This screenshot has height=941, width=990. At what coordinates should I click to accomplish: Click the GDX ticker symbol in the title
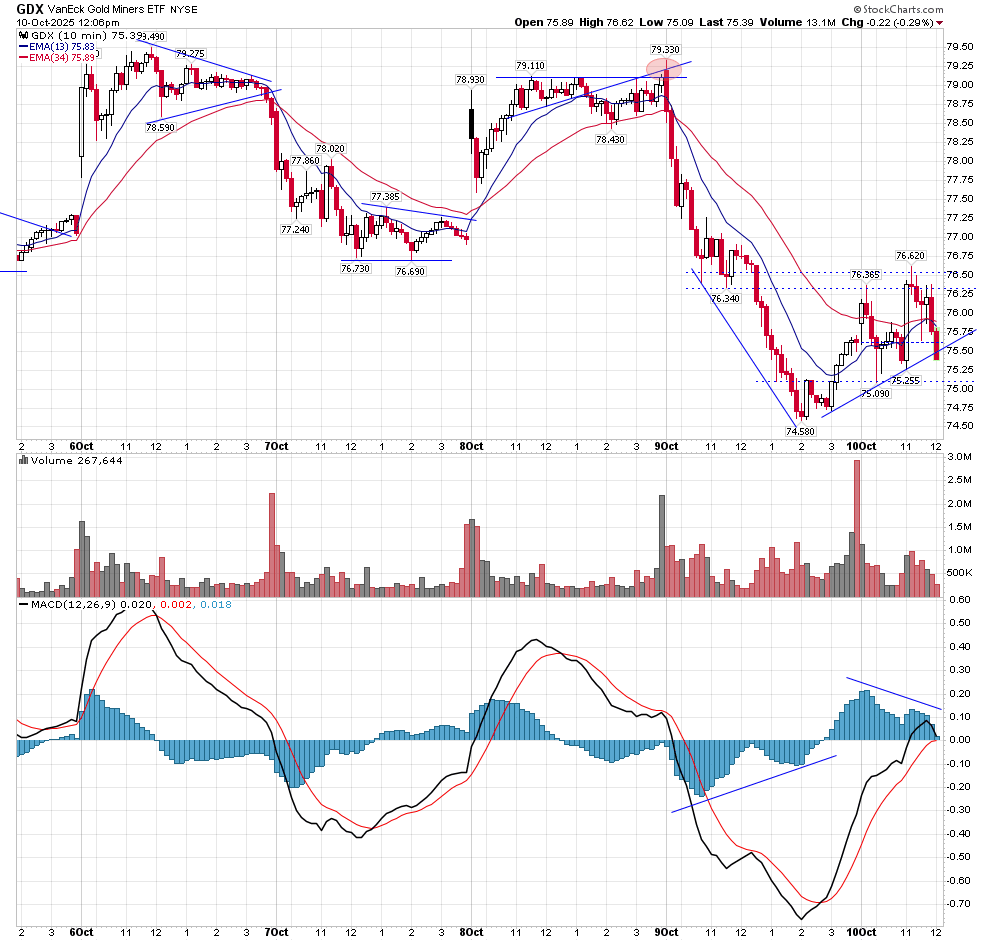point(31,8)
